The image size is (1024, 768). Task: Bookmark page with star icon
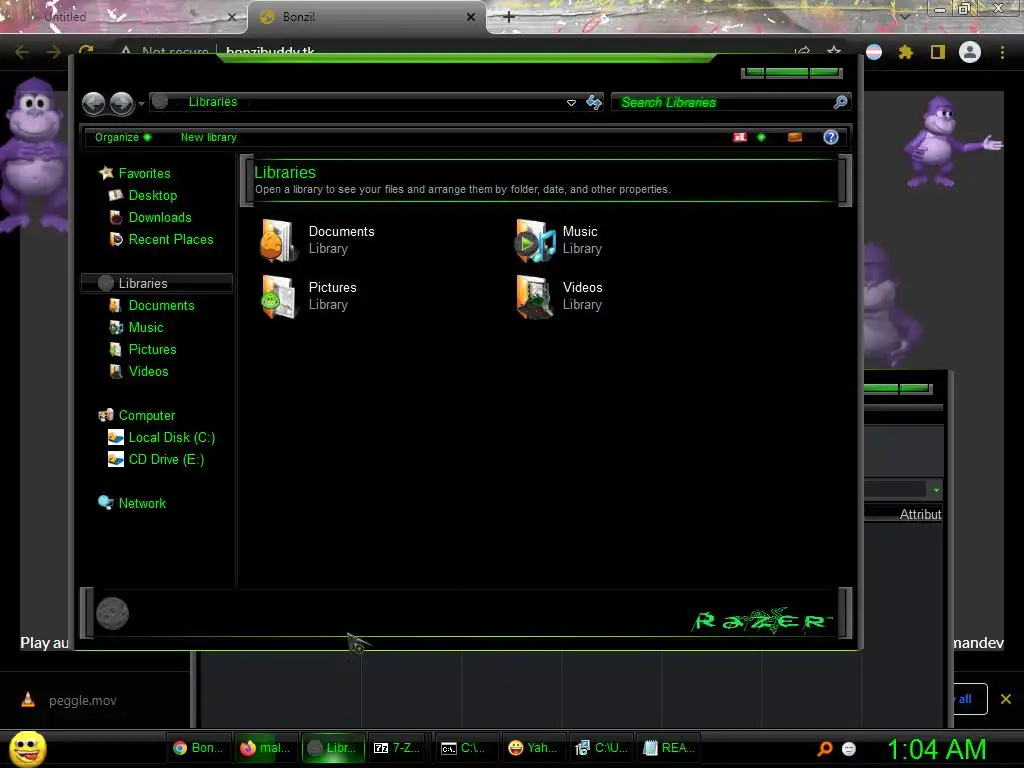point(834,52)
